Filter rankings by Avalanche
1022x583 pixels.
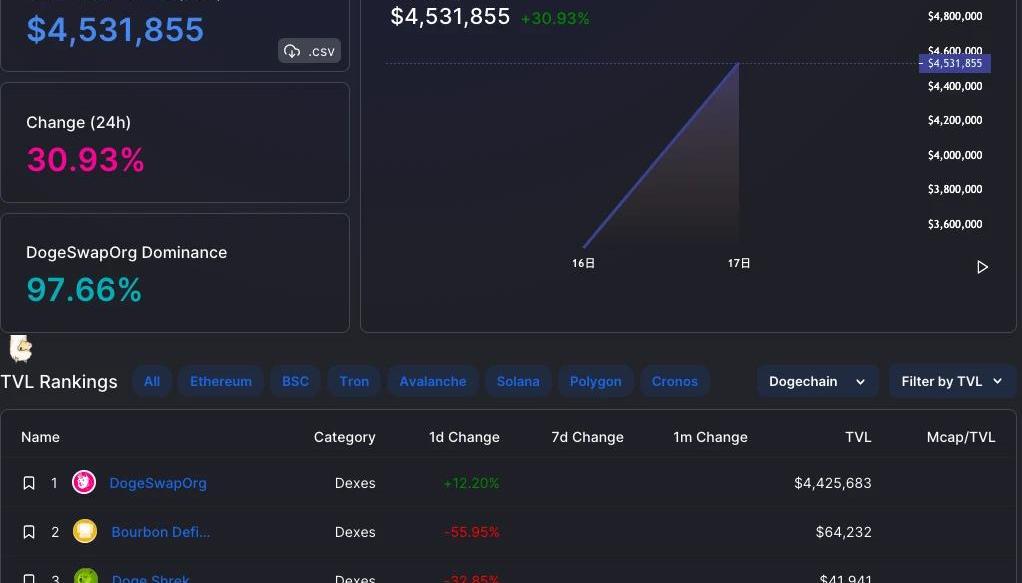(433, 381)
